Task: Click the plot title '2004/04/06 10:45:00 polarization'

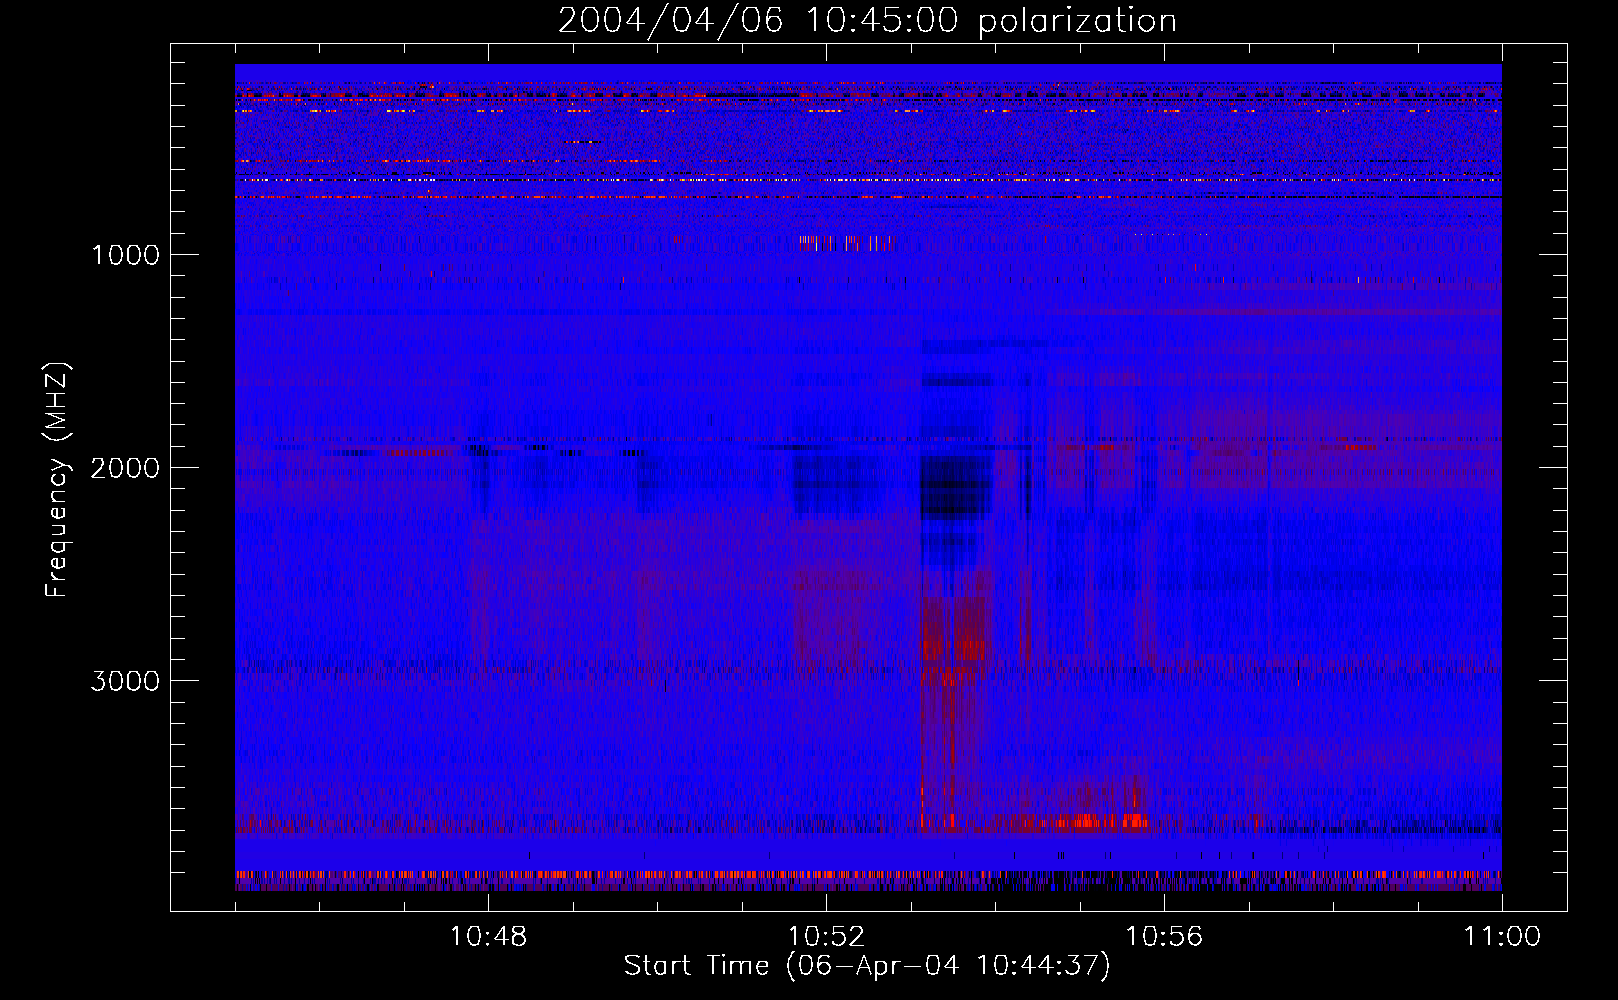Action: tap(867, 21)
